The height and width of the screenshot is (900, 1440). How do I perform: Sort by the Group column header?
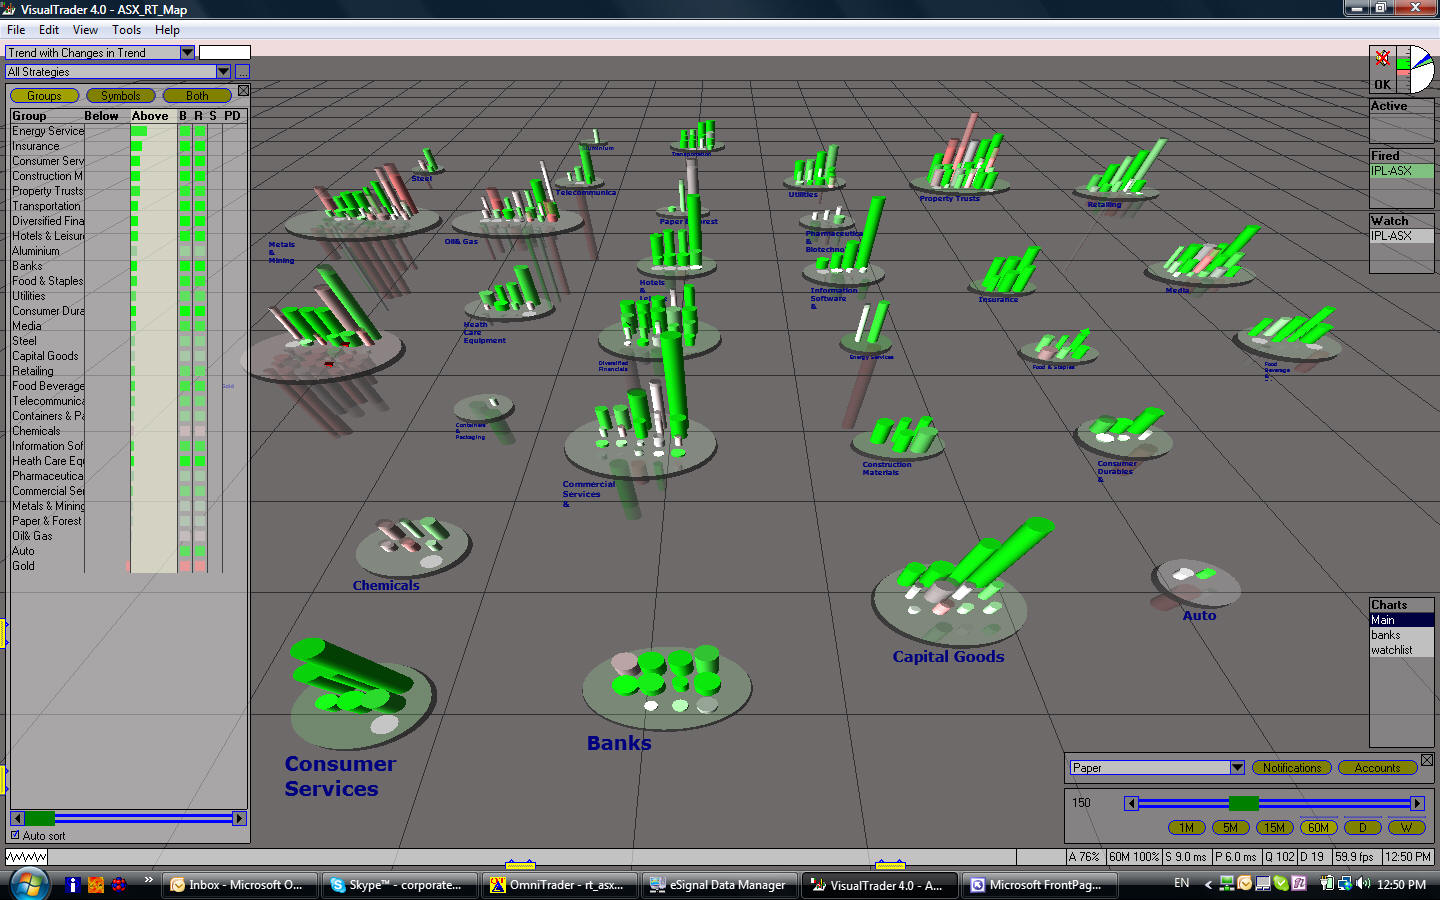pyautogui.click(x=29, y=116)
